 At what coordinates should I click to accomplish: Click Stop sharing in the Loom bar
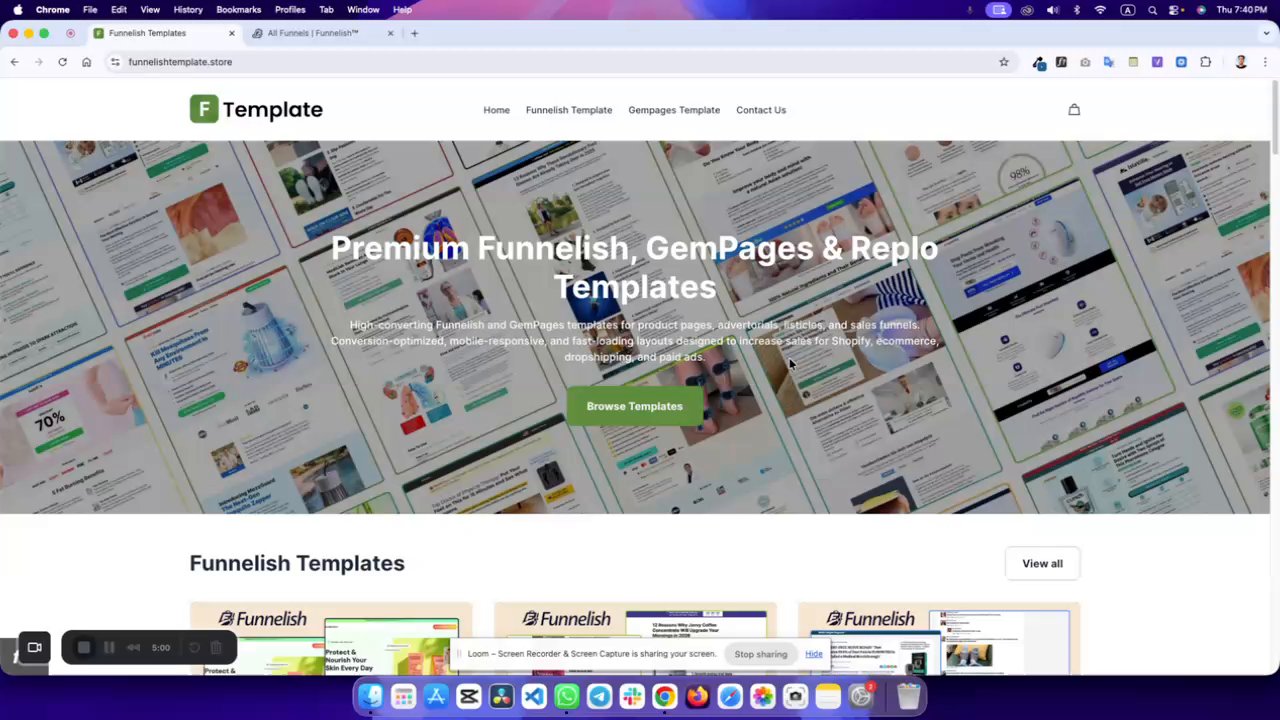pos(761,654)
